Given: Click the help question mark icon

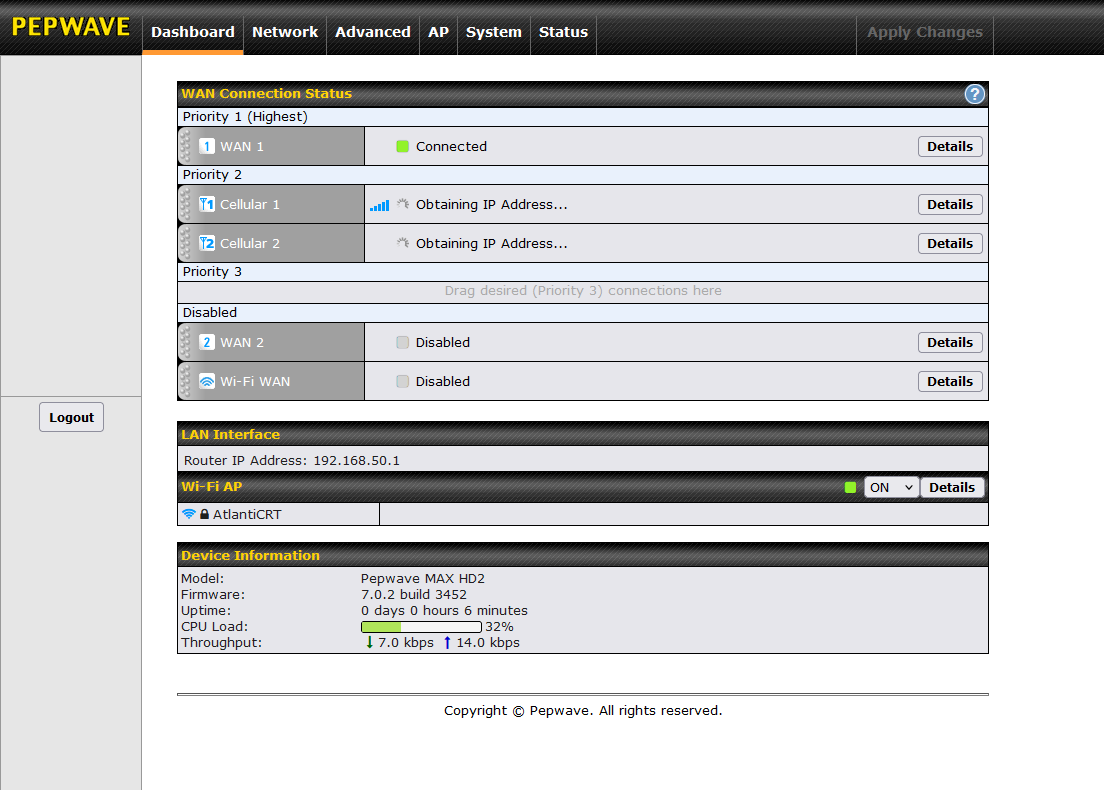Looking at the screenshot, I should 974,94.
